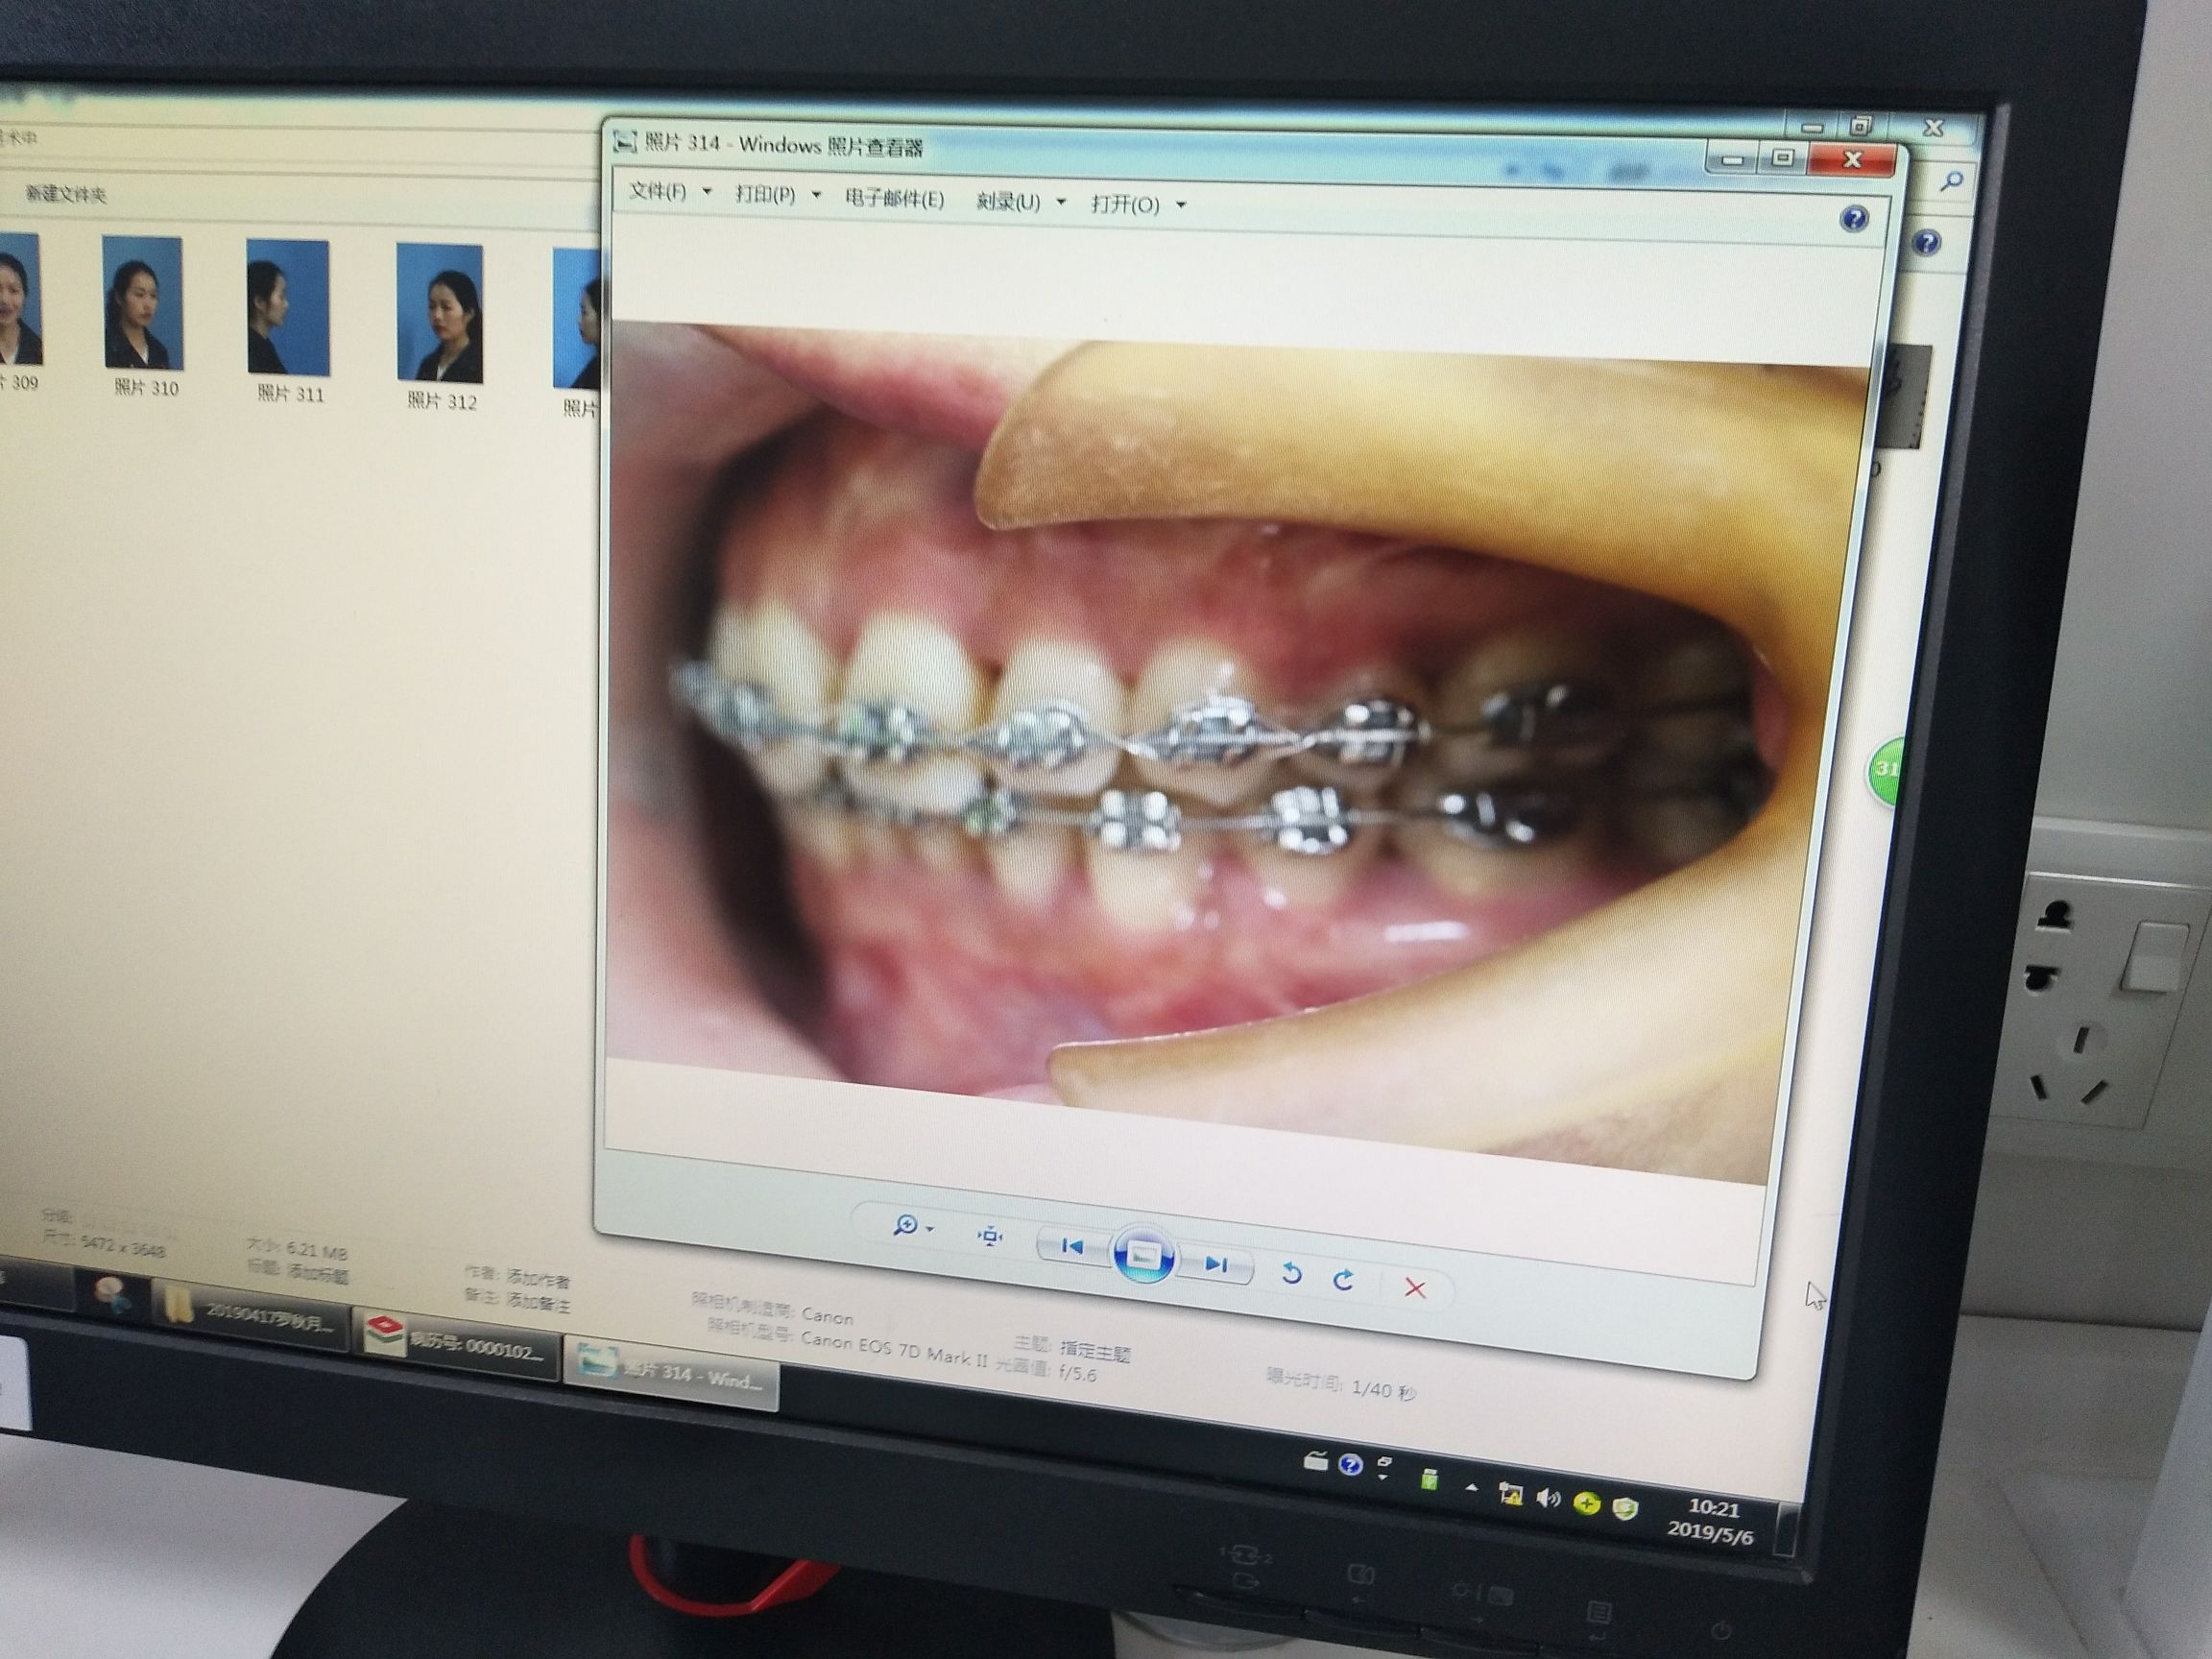Image resolution: width=2212 pixels, height=1659 pixels.
Task: Delete the photo with the red X
Action: point(1414,1288)
